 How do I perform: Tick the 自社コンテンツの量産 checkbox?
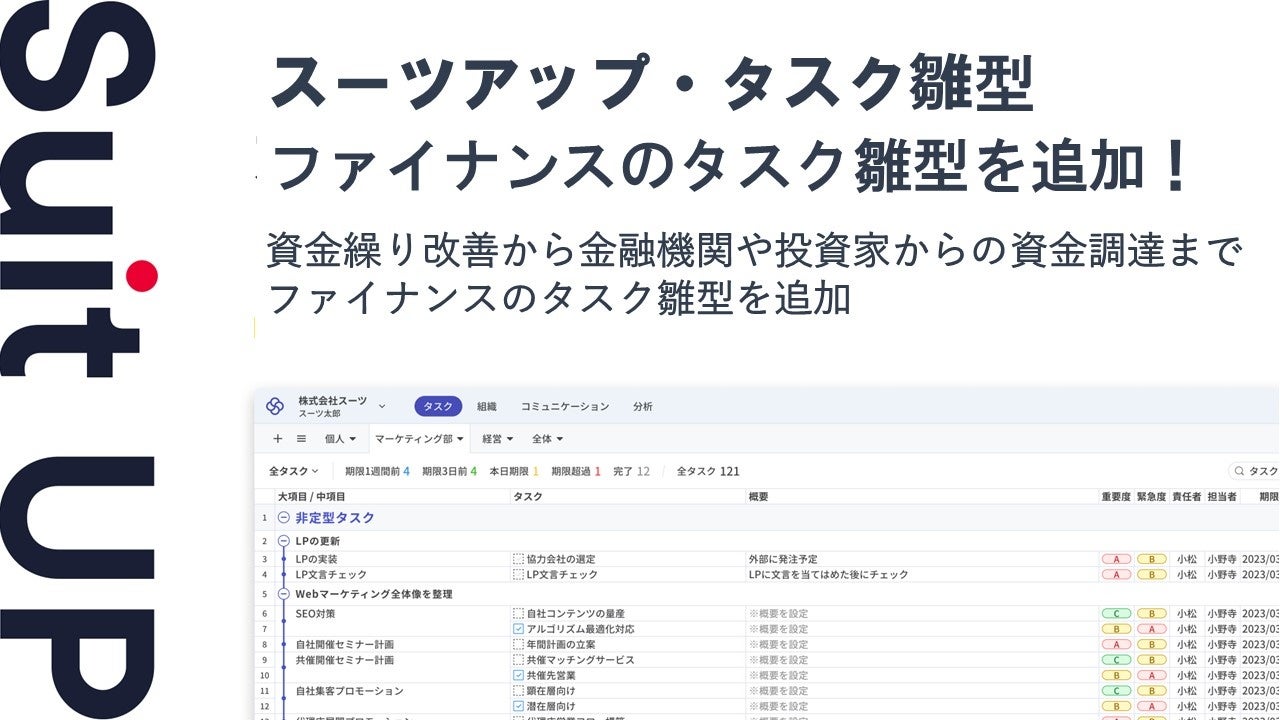click(518, 614)
